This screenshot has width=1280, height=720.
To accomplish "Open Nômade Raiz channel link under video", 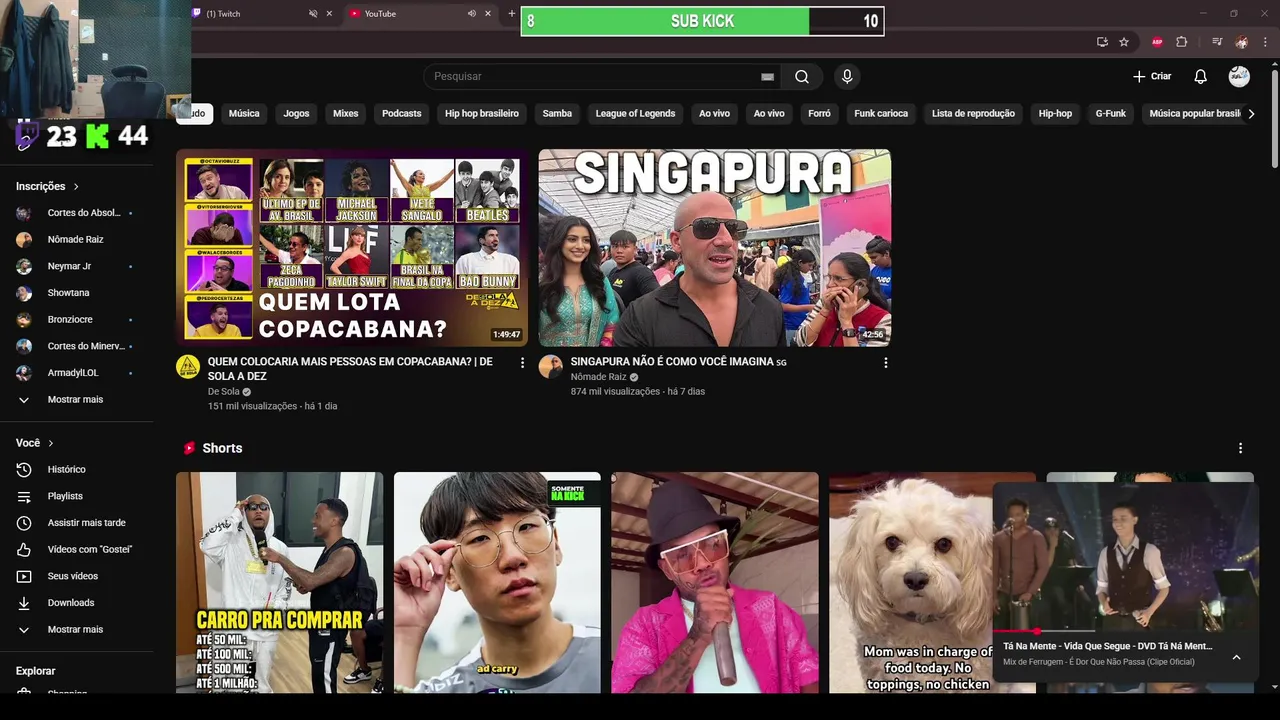I will (x=598, y=377).
